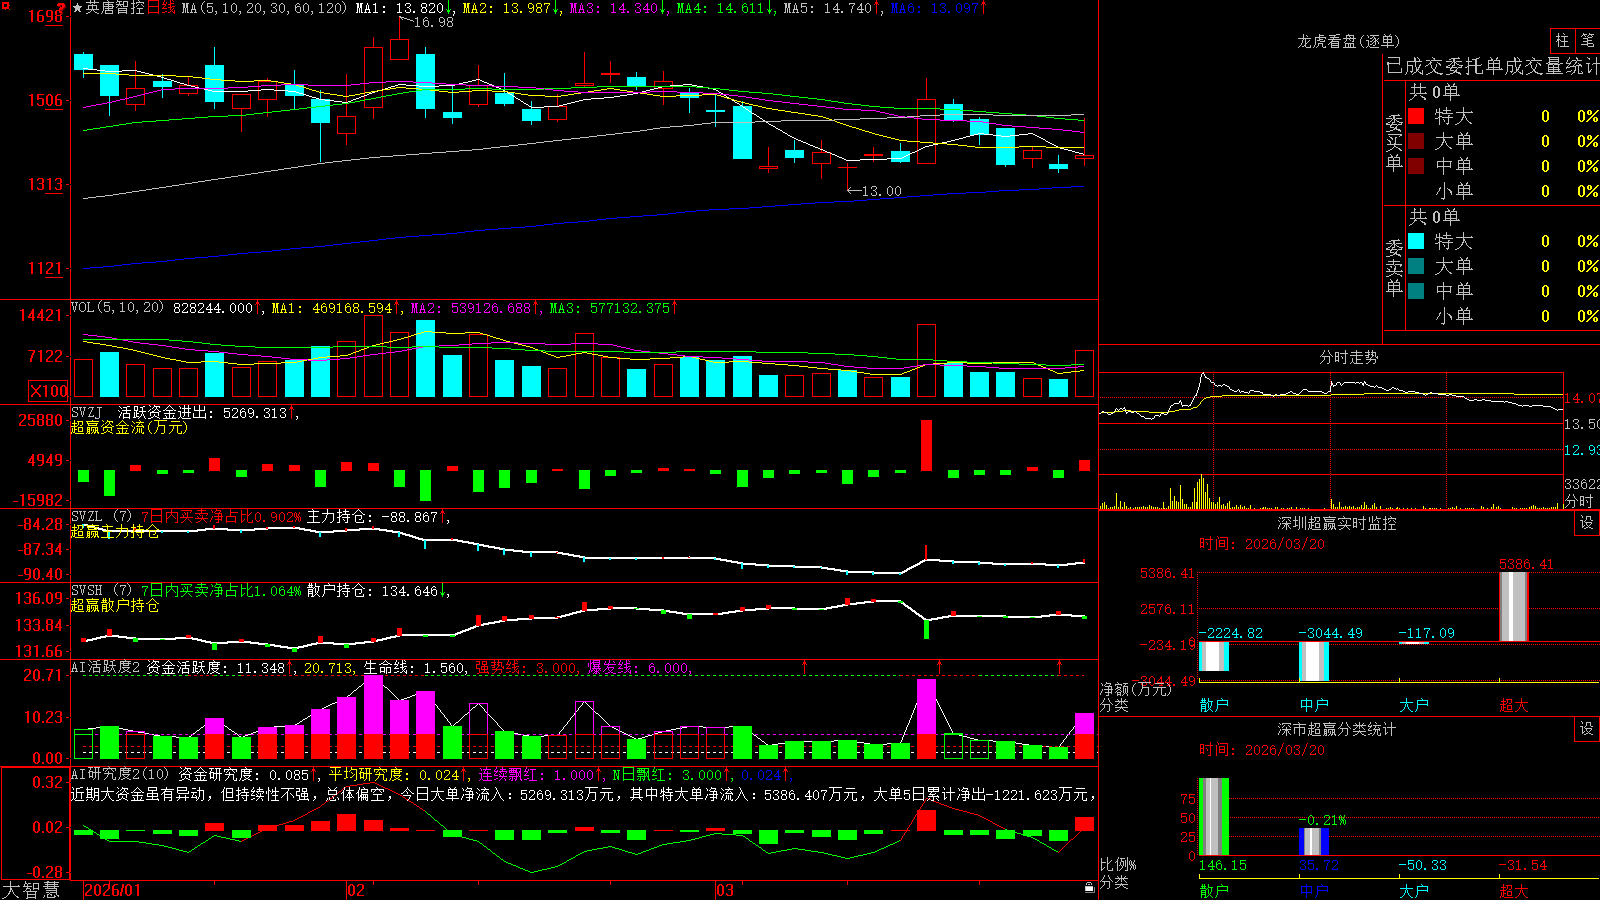1600x900 pixels.
Task: Click the 强势线: 3.000 label
Action: pyautogui.click(x=526, y=667)
